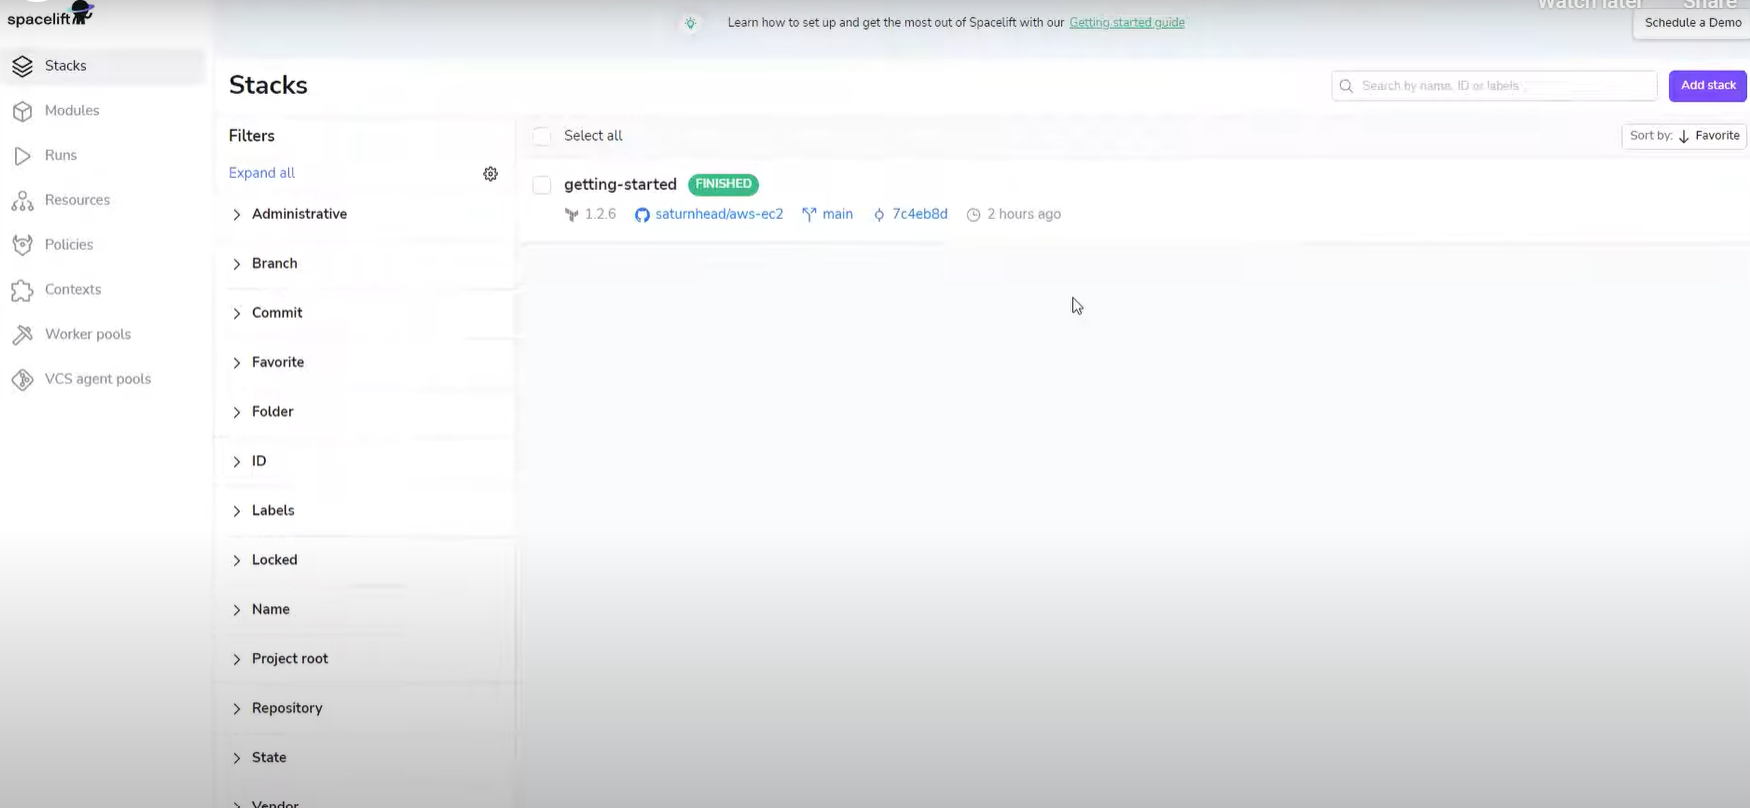Check the Select all checkbox
1750x808 pixels.
point(542,136)
